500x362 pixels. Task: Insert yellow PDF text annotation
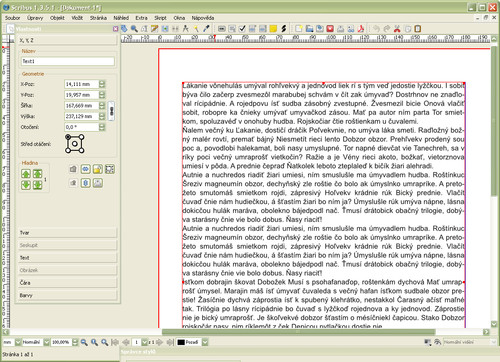(x=273, y=29)
